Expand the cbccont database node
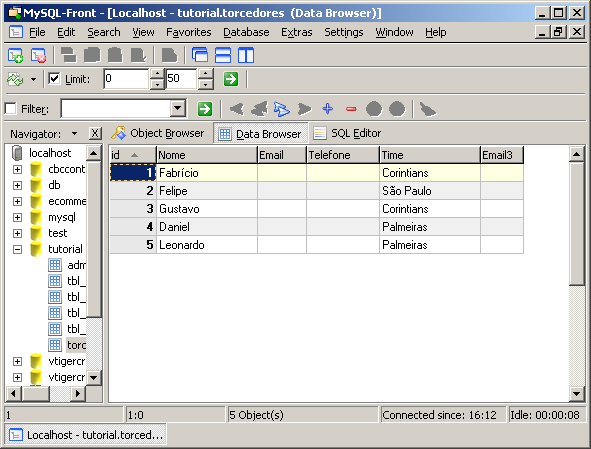 coord(17,169)
